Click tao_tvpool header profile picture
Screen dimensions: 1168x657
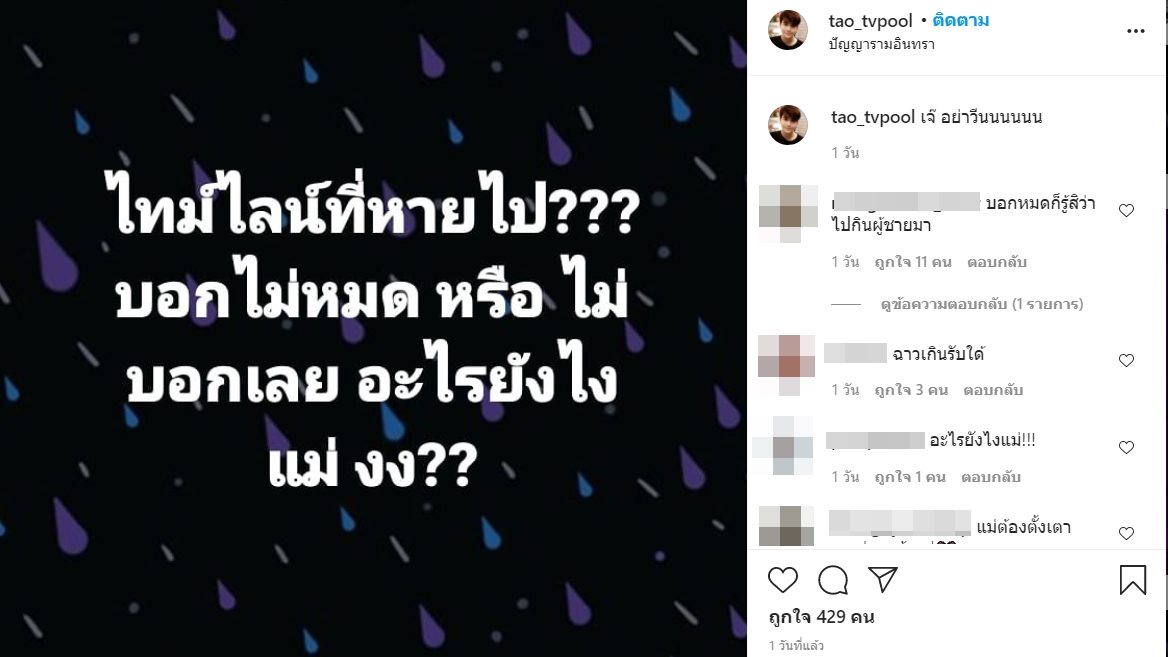click(x=788, y=31)
